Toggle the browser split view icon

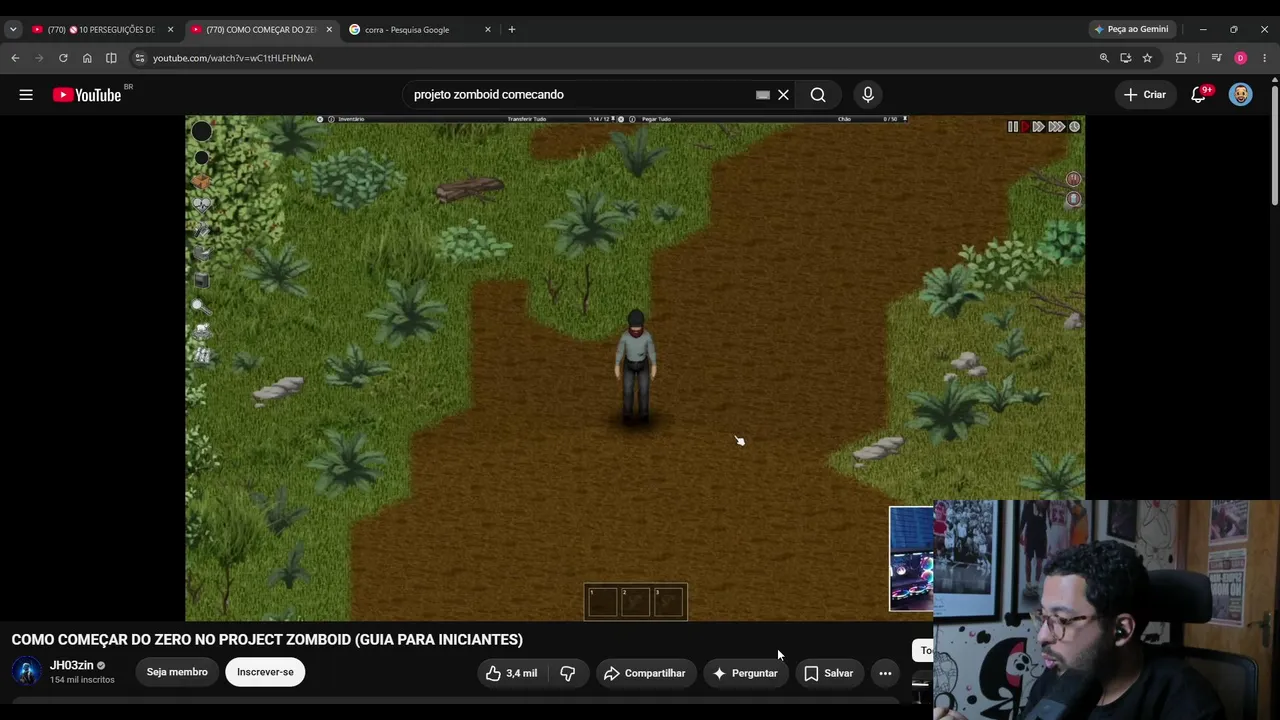coord(111,58)
